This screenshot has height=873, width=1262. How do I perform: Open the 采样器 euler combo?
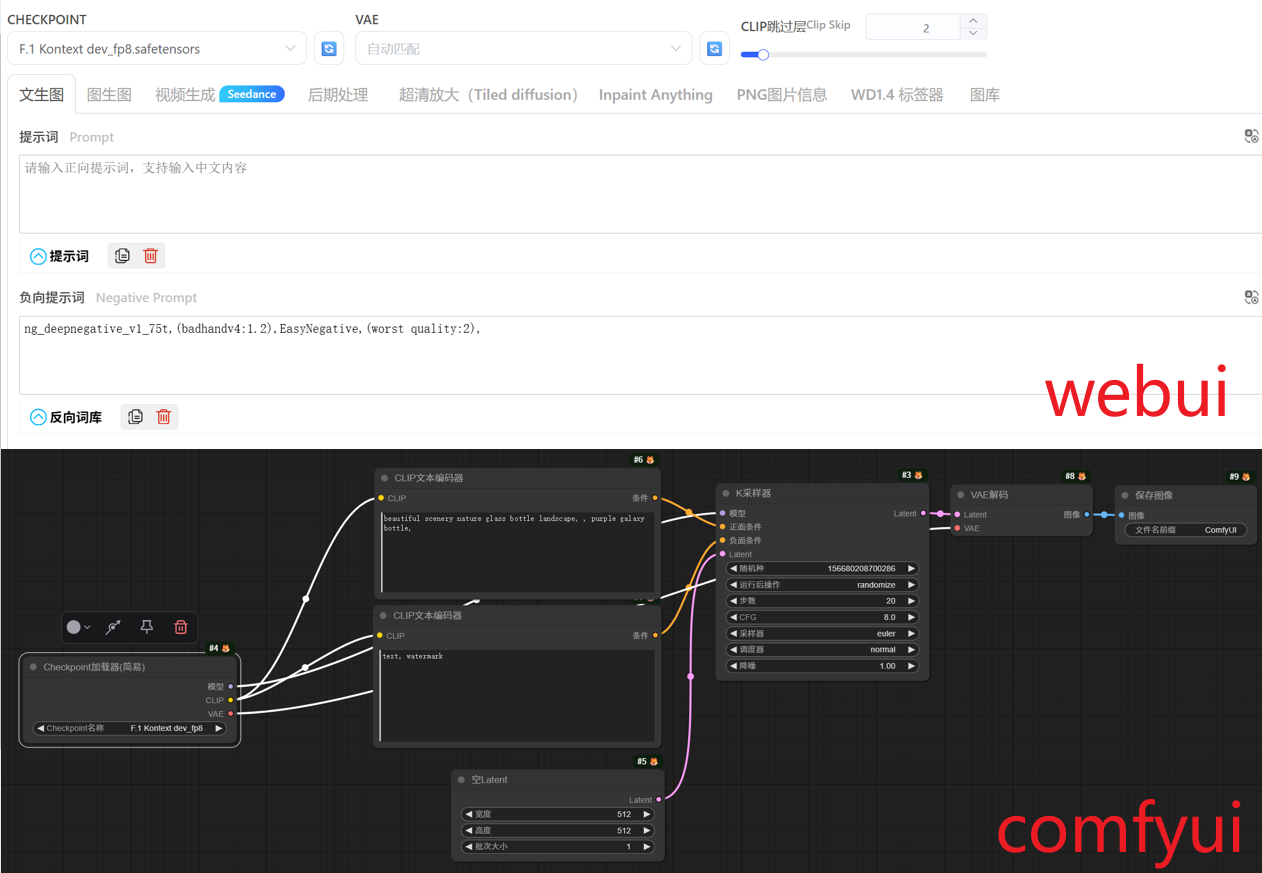(822, 633)
